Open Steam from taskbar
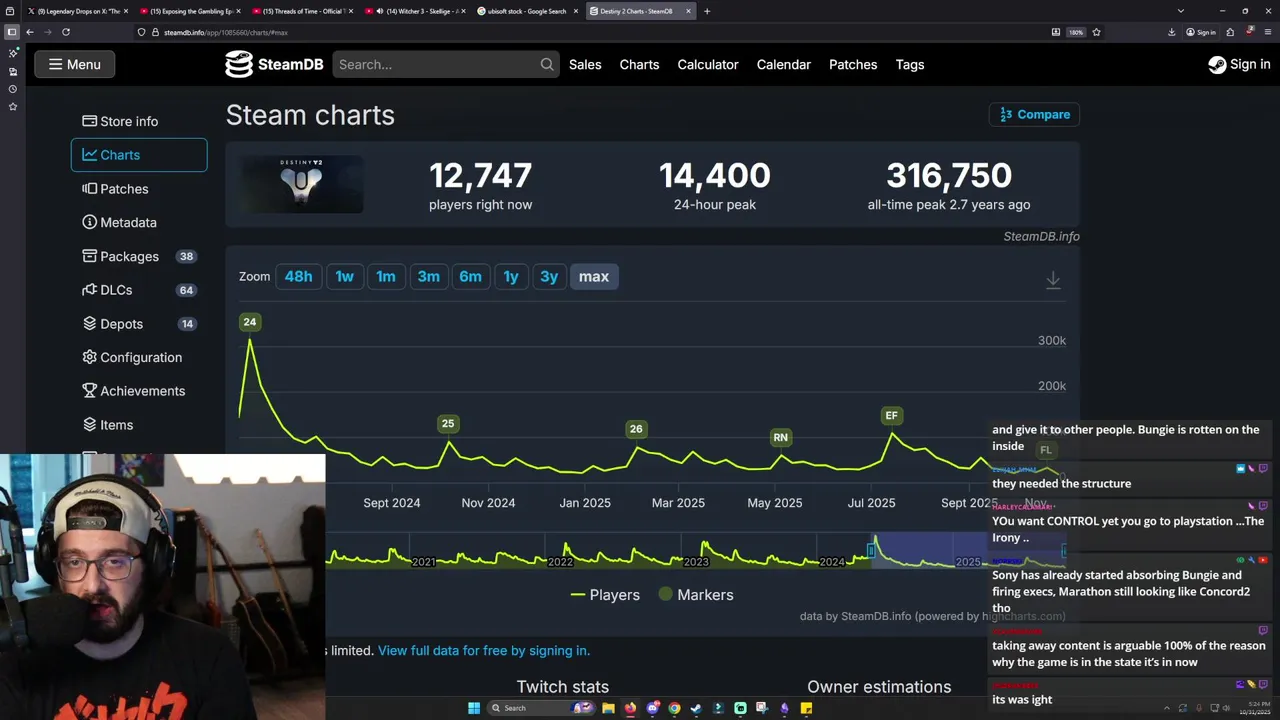 tap(696, 708)
